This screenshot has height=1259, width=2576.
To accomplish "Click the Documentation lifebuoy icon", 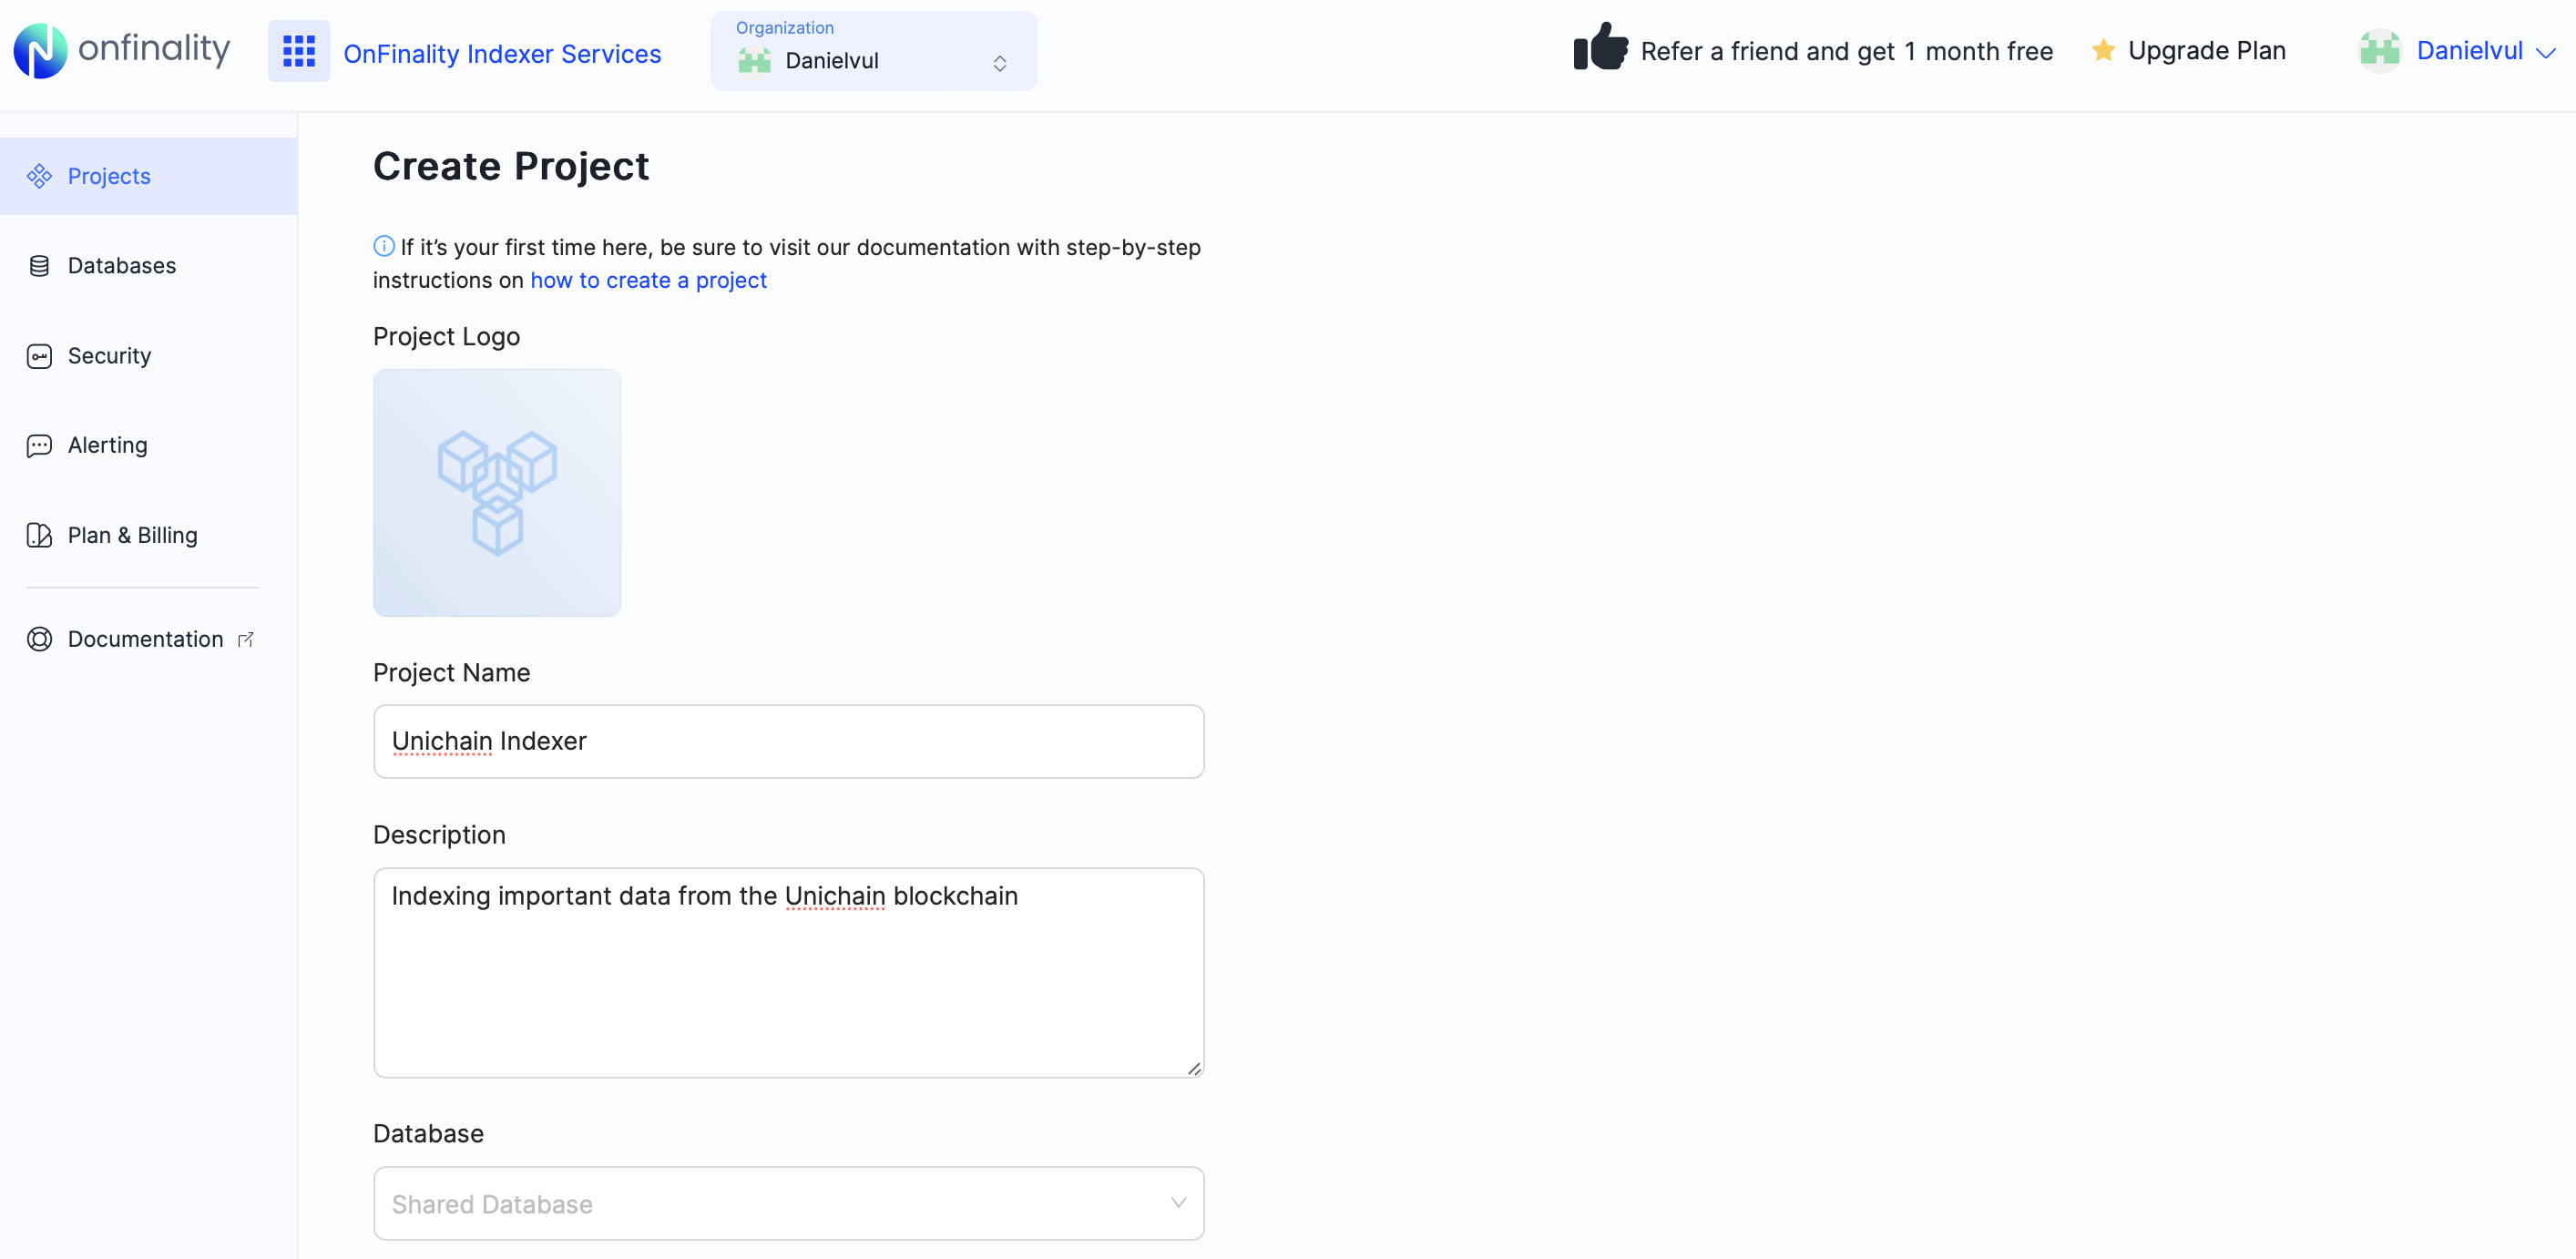I will 39,639.
